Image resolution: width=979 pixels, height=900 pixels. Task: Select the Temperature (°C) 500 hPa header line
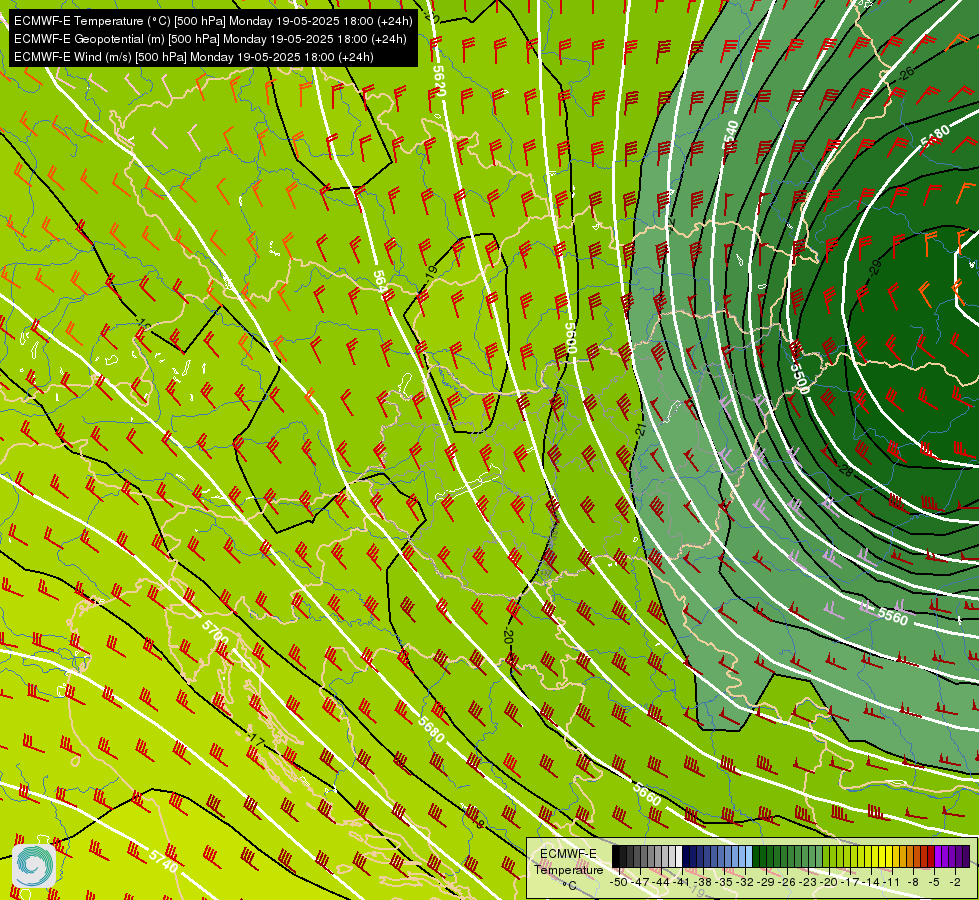pos(213,21)
